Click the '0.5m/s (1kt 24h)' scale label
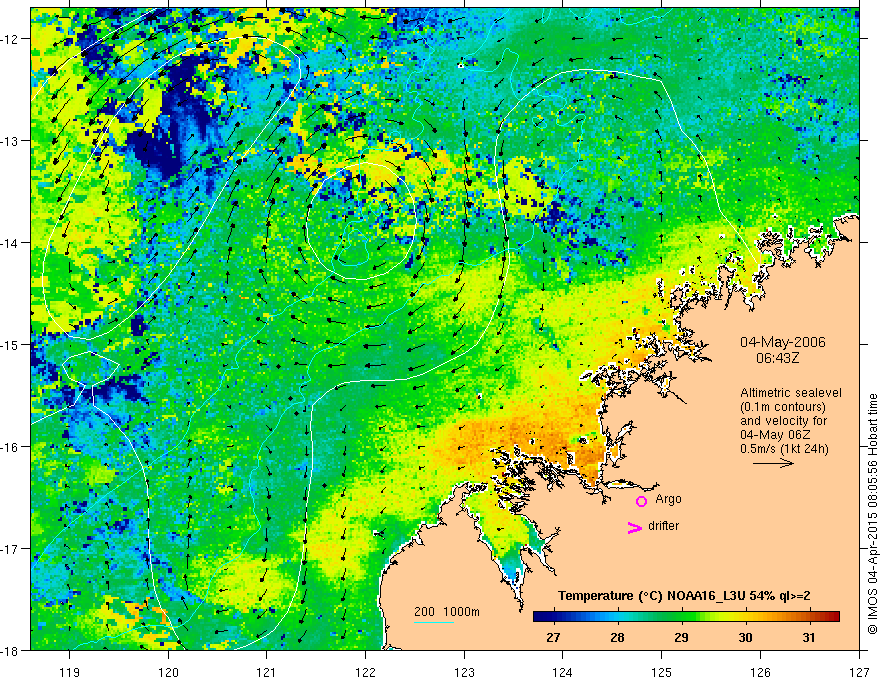The width and height of the screenshot is (880, 680). (784, 449)
